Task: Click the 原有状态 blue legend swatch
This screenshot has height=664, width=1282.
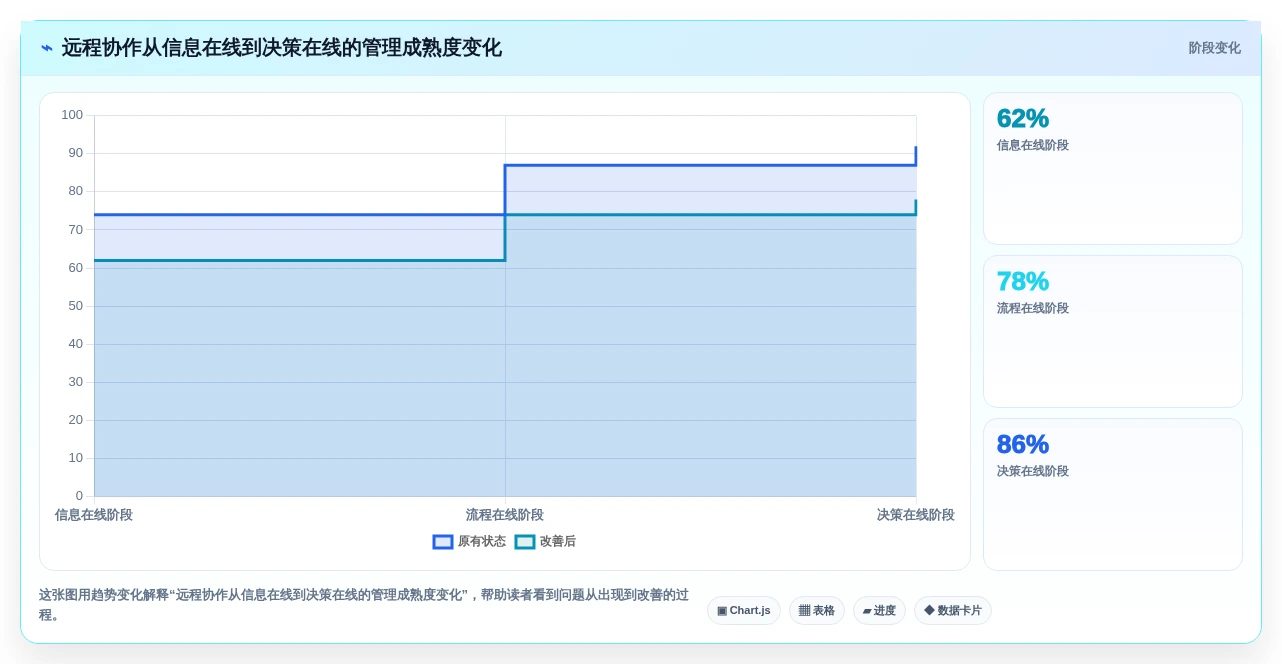Action: click(x=443, y=541)
